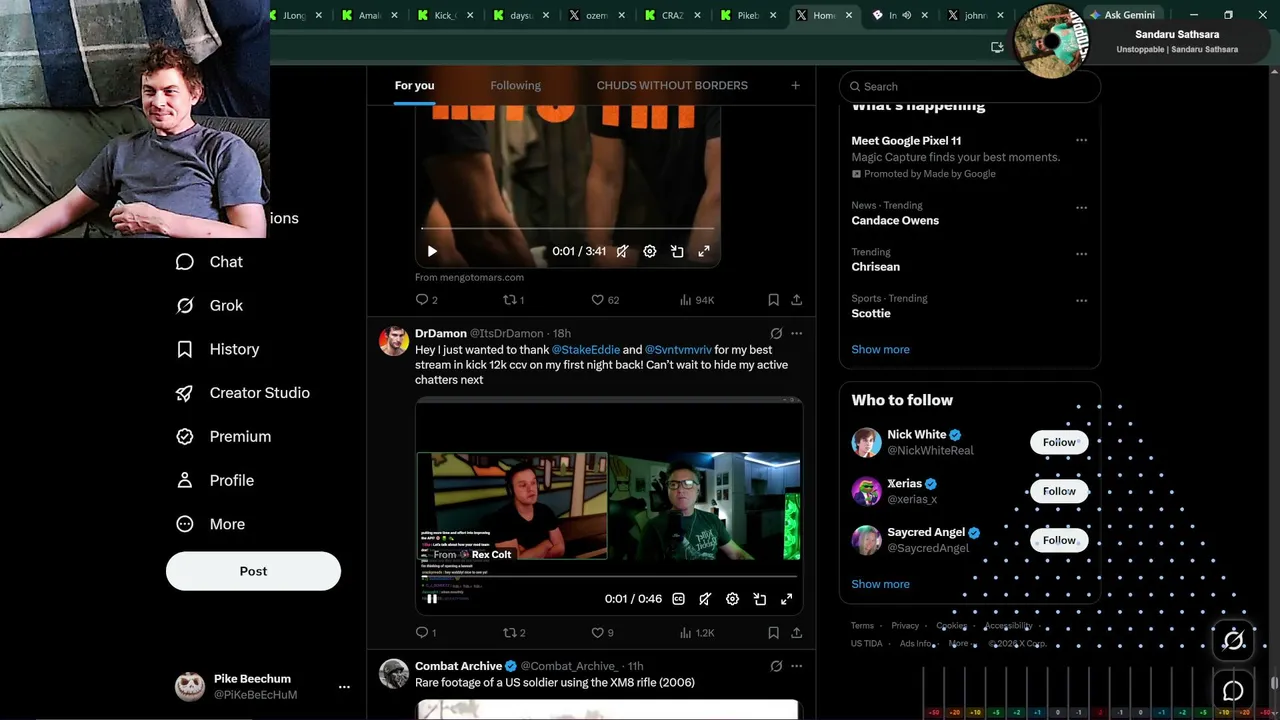Viewport: 1280px width, 720px height.
Task: Seek on the 3:41 video progress bar
Action: tap(568, 230)
